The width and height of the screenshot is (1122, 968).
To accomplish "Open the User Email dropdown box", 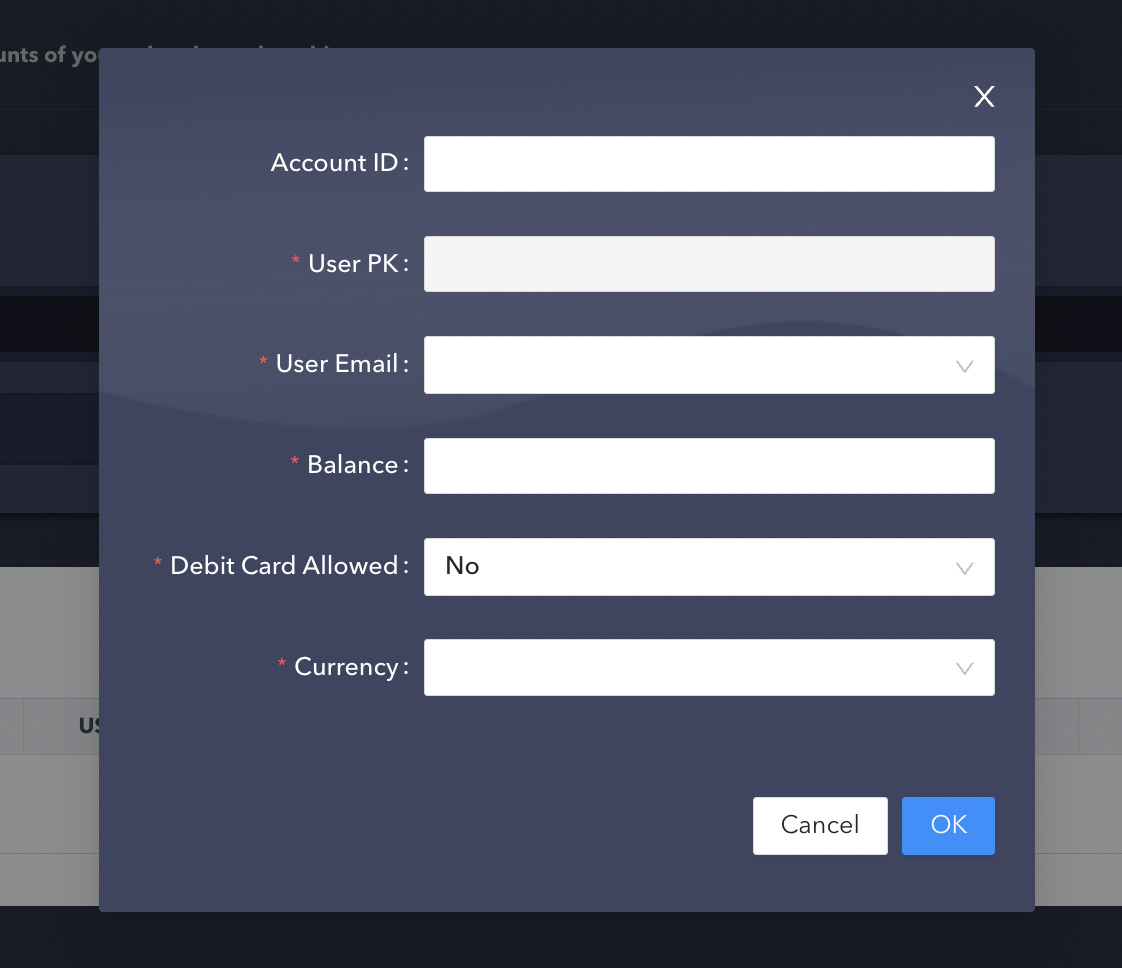I will pyautogui.click(x=690, y=365).
